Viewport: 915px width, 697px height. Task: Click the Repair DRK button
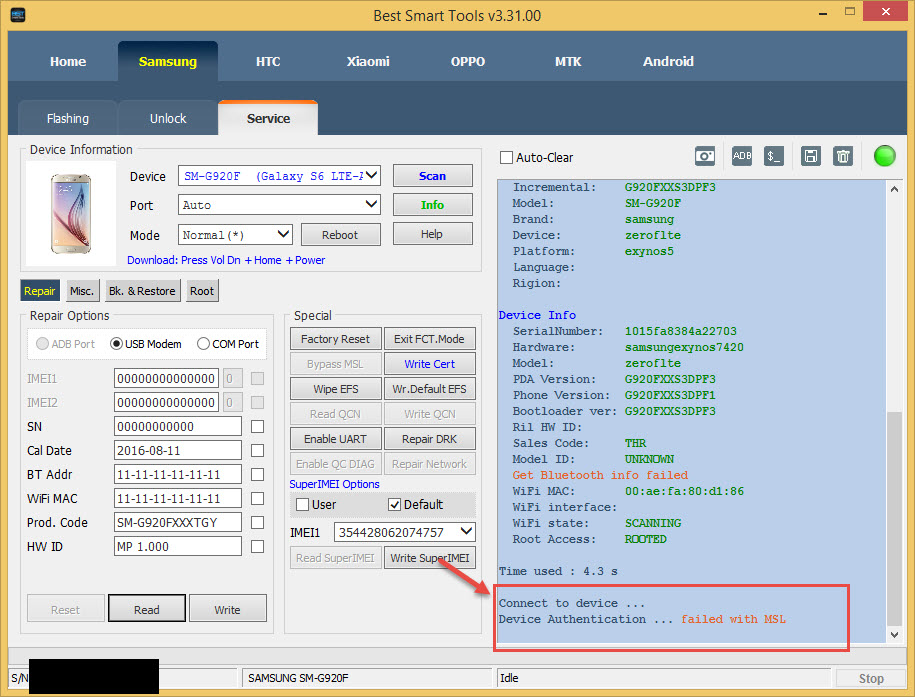429,439
